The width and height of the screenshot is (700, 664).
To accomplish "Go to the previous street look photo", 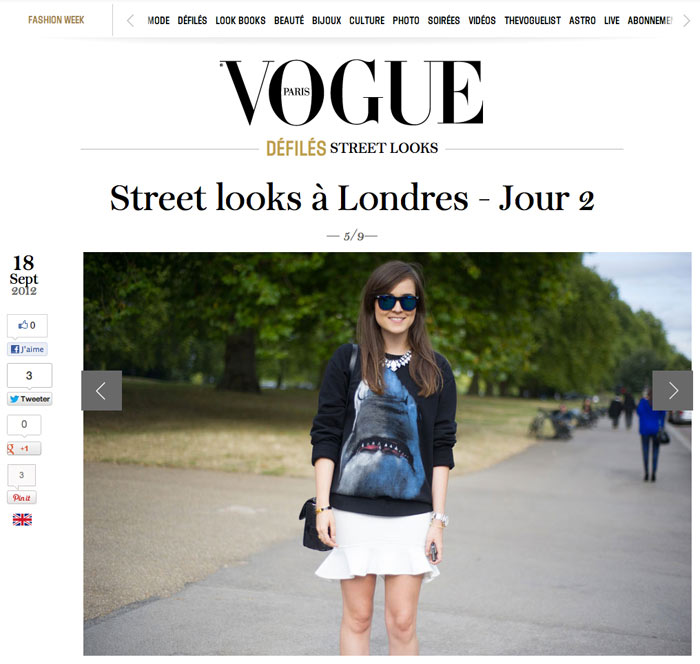I will coord(101,391).
